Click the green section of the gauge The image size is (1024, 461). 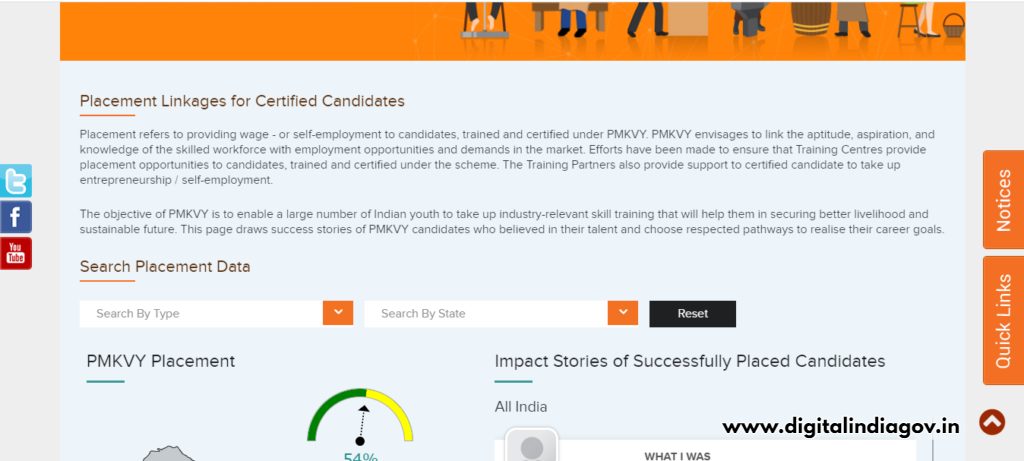(x=328, y=409)
